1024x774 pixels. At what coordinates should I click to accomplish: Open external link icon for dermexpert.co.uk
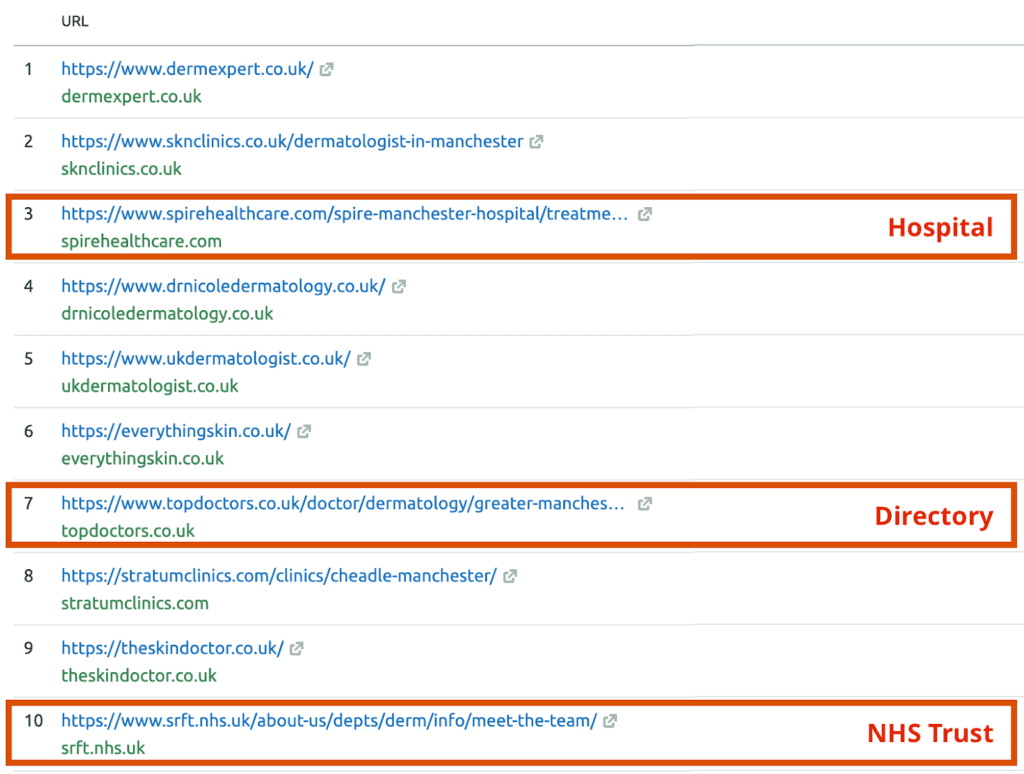tap(327, 69)
